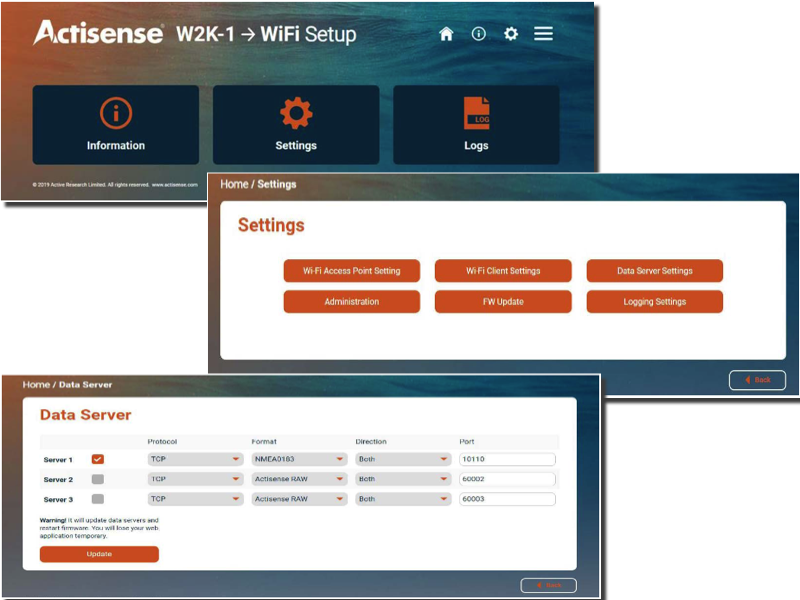Open Server 3 Direction dropdown
This screenshot has height=600, width=800.
[404, 499]
